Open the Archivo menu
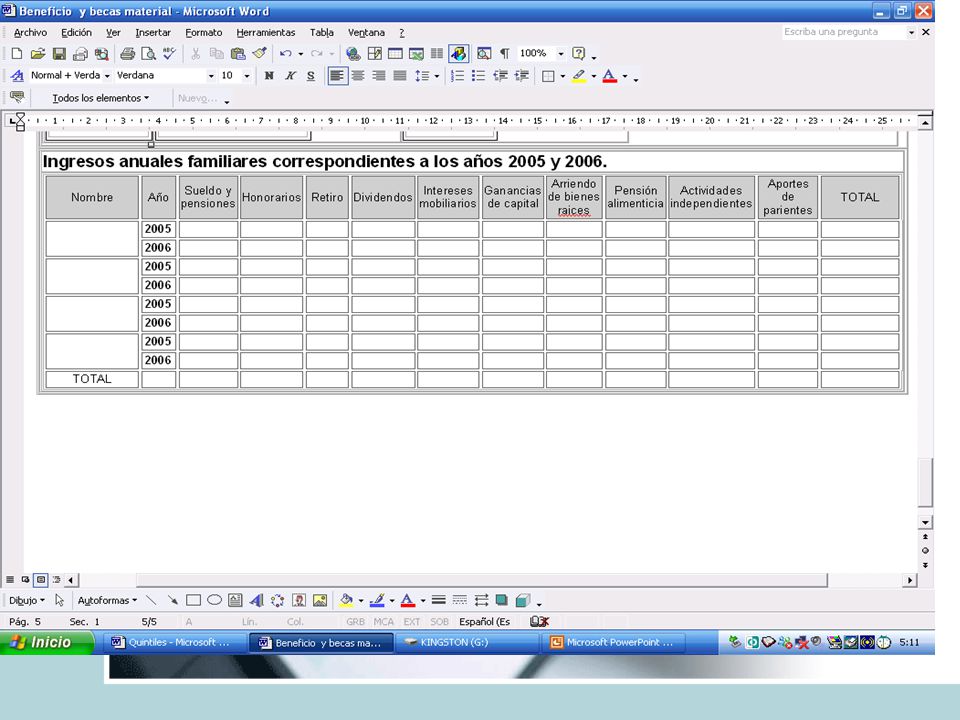Image resolution: width=960 pixels, height=720 pixels. click(x=30, y=32)
